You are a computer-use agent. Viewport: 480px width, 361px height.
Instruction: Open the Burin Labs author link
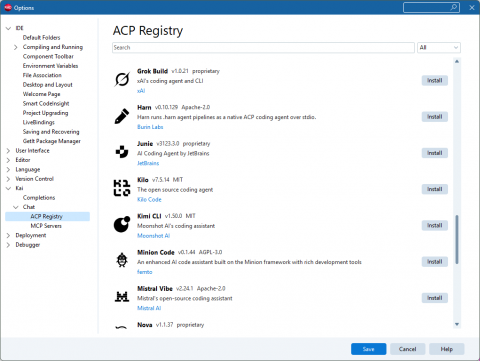[150, 127]
